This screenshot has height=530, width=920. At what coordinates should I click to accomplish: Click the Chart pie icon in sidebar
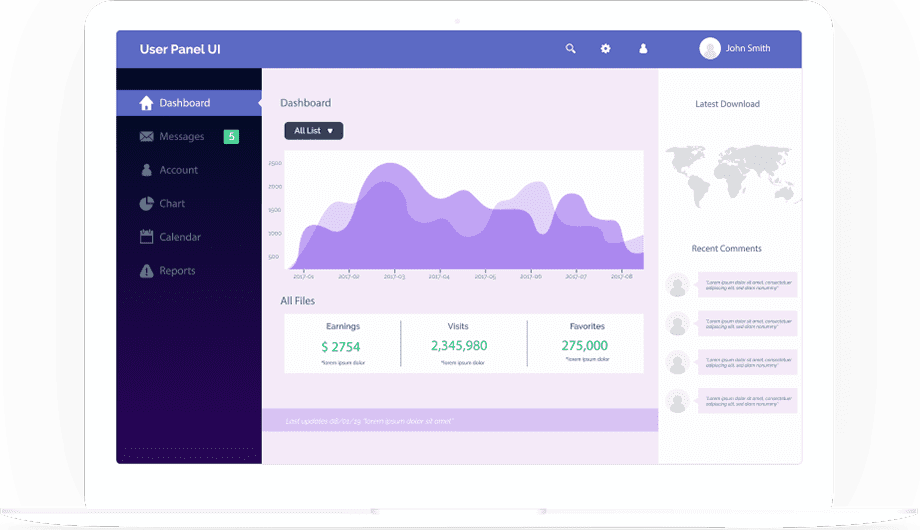click(x=146, y=204)
